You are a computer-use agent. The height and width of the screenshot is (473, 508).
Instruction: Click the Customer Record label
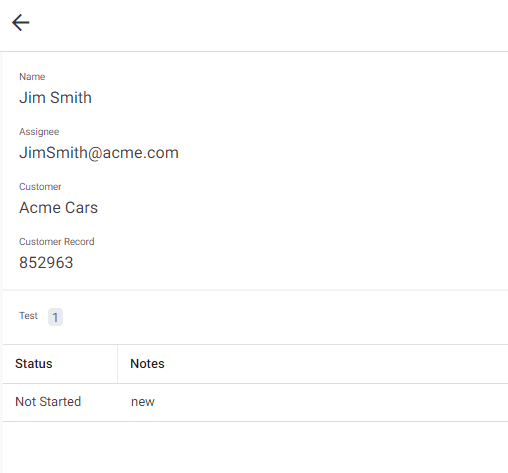click(x=57, y=242)
